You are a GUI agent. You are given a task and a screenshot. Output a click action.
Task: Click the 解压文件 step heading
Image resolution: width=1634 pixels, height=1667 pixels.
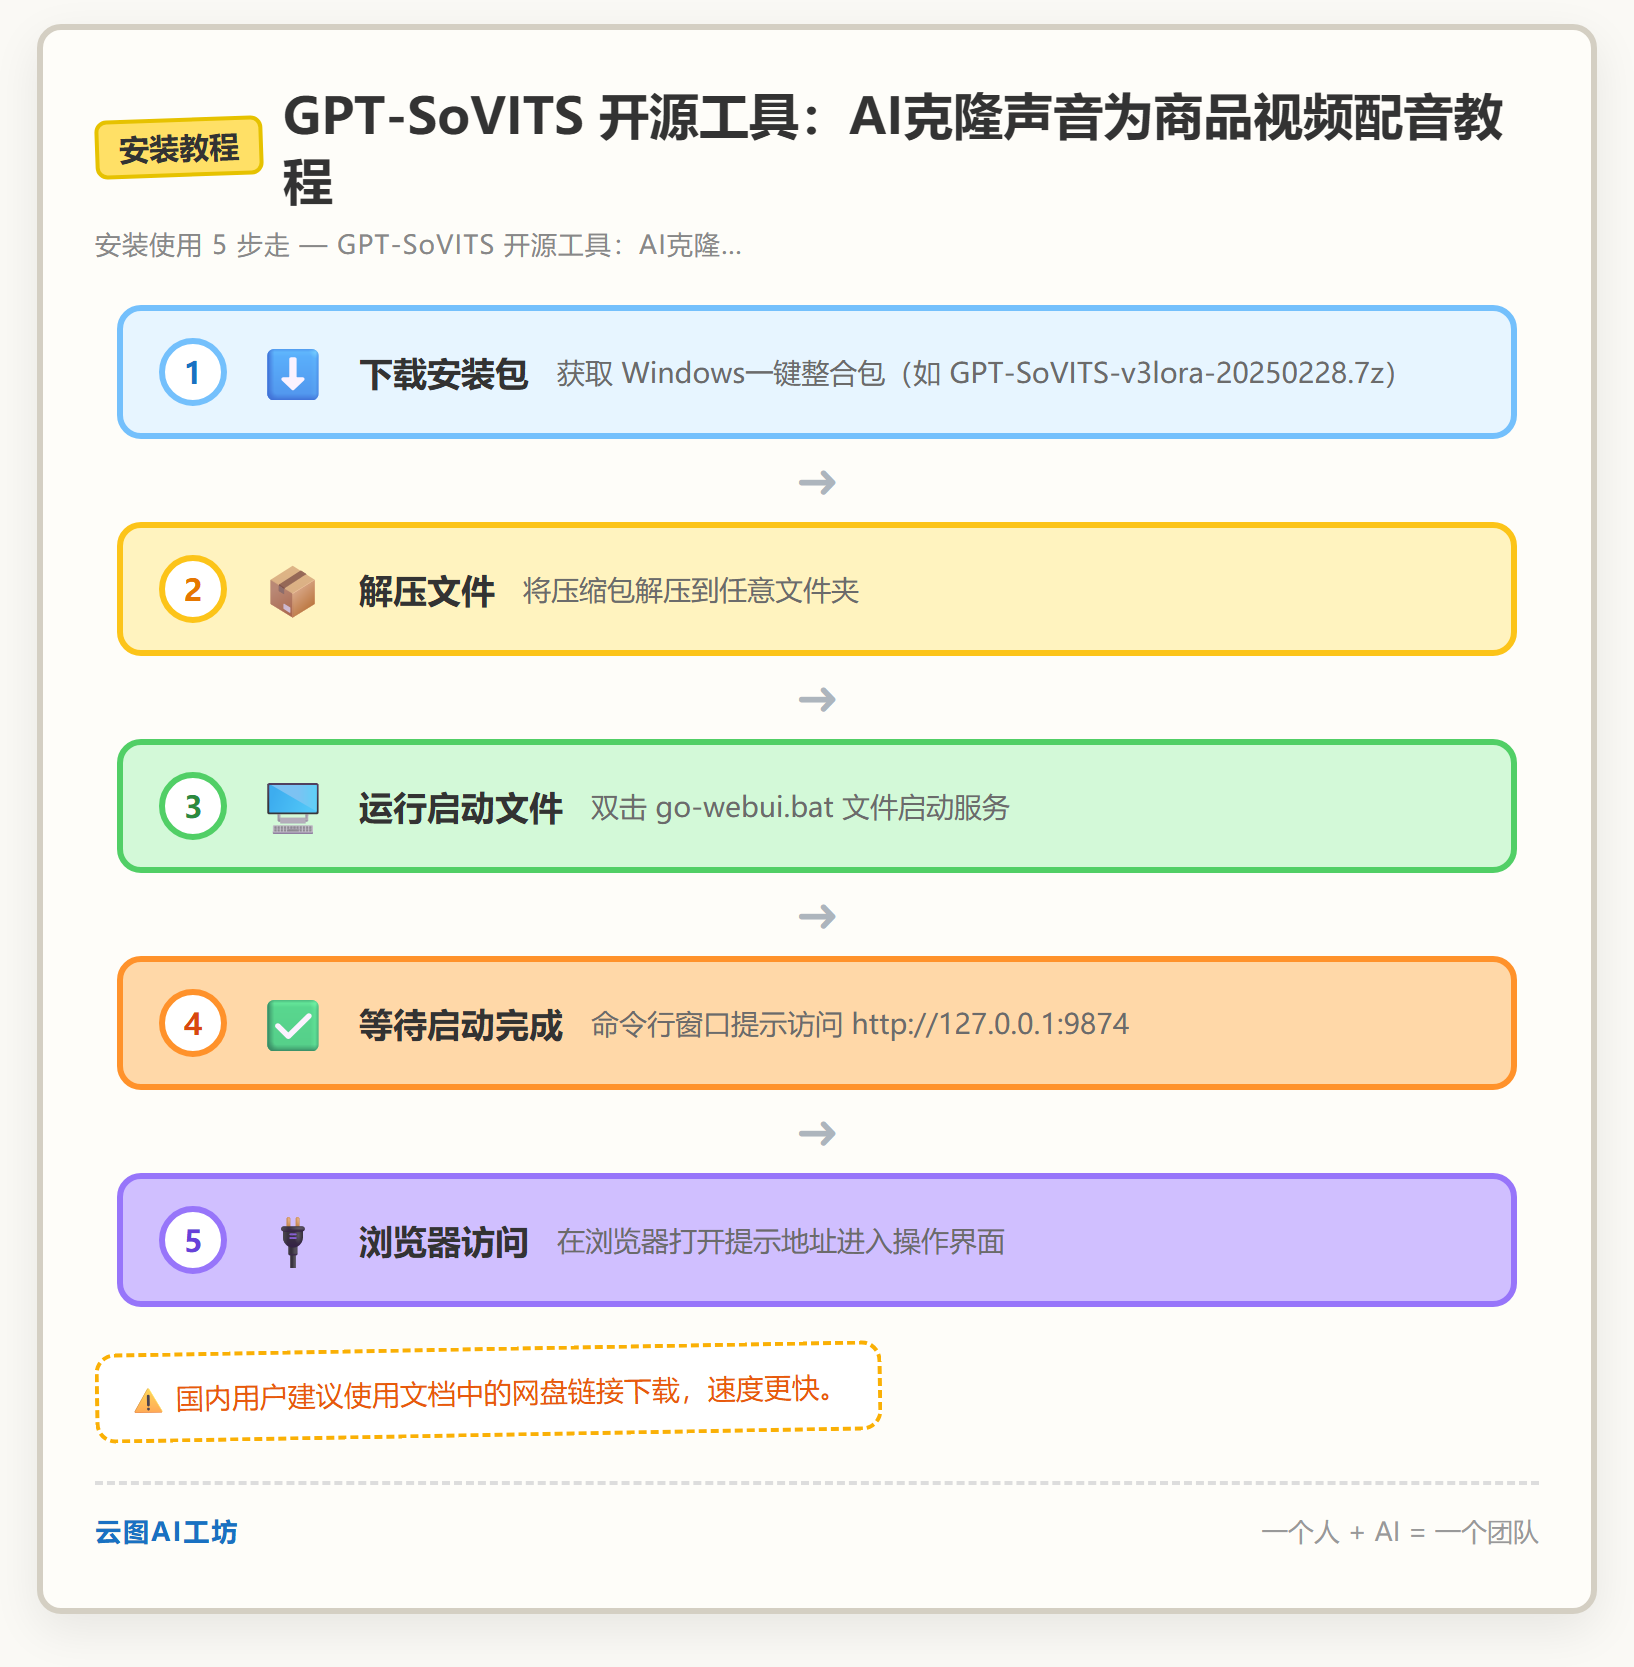coord(427,591)
